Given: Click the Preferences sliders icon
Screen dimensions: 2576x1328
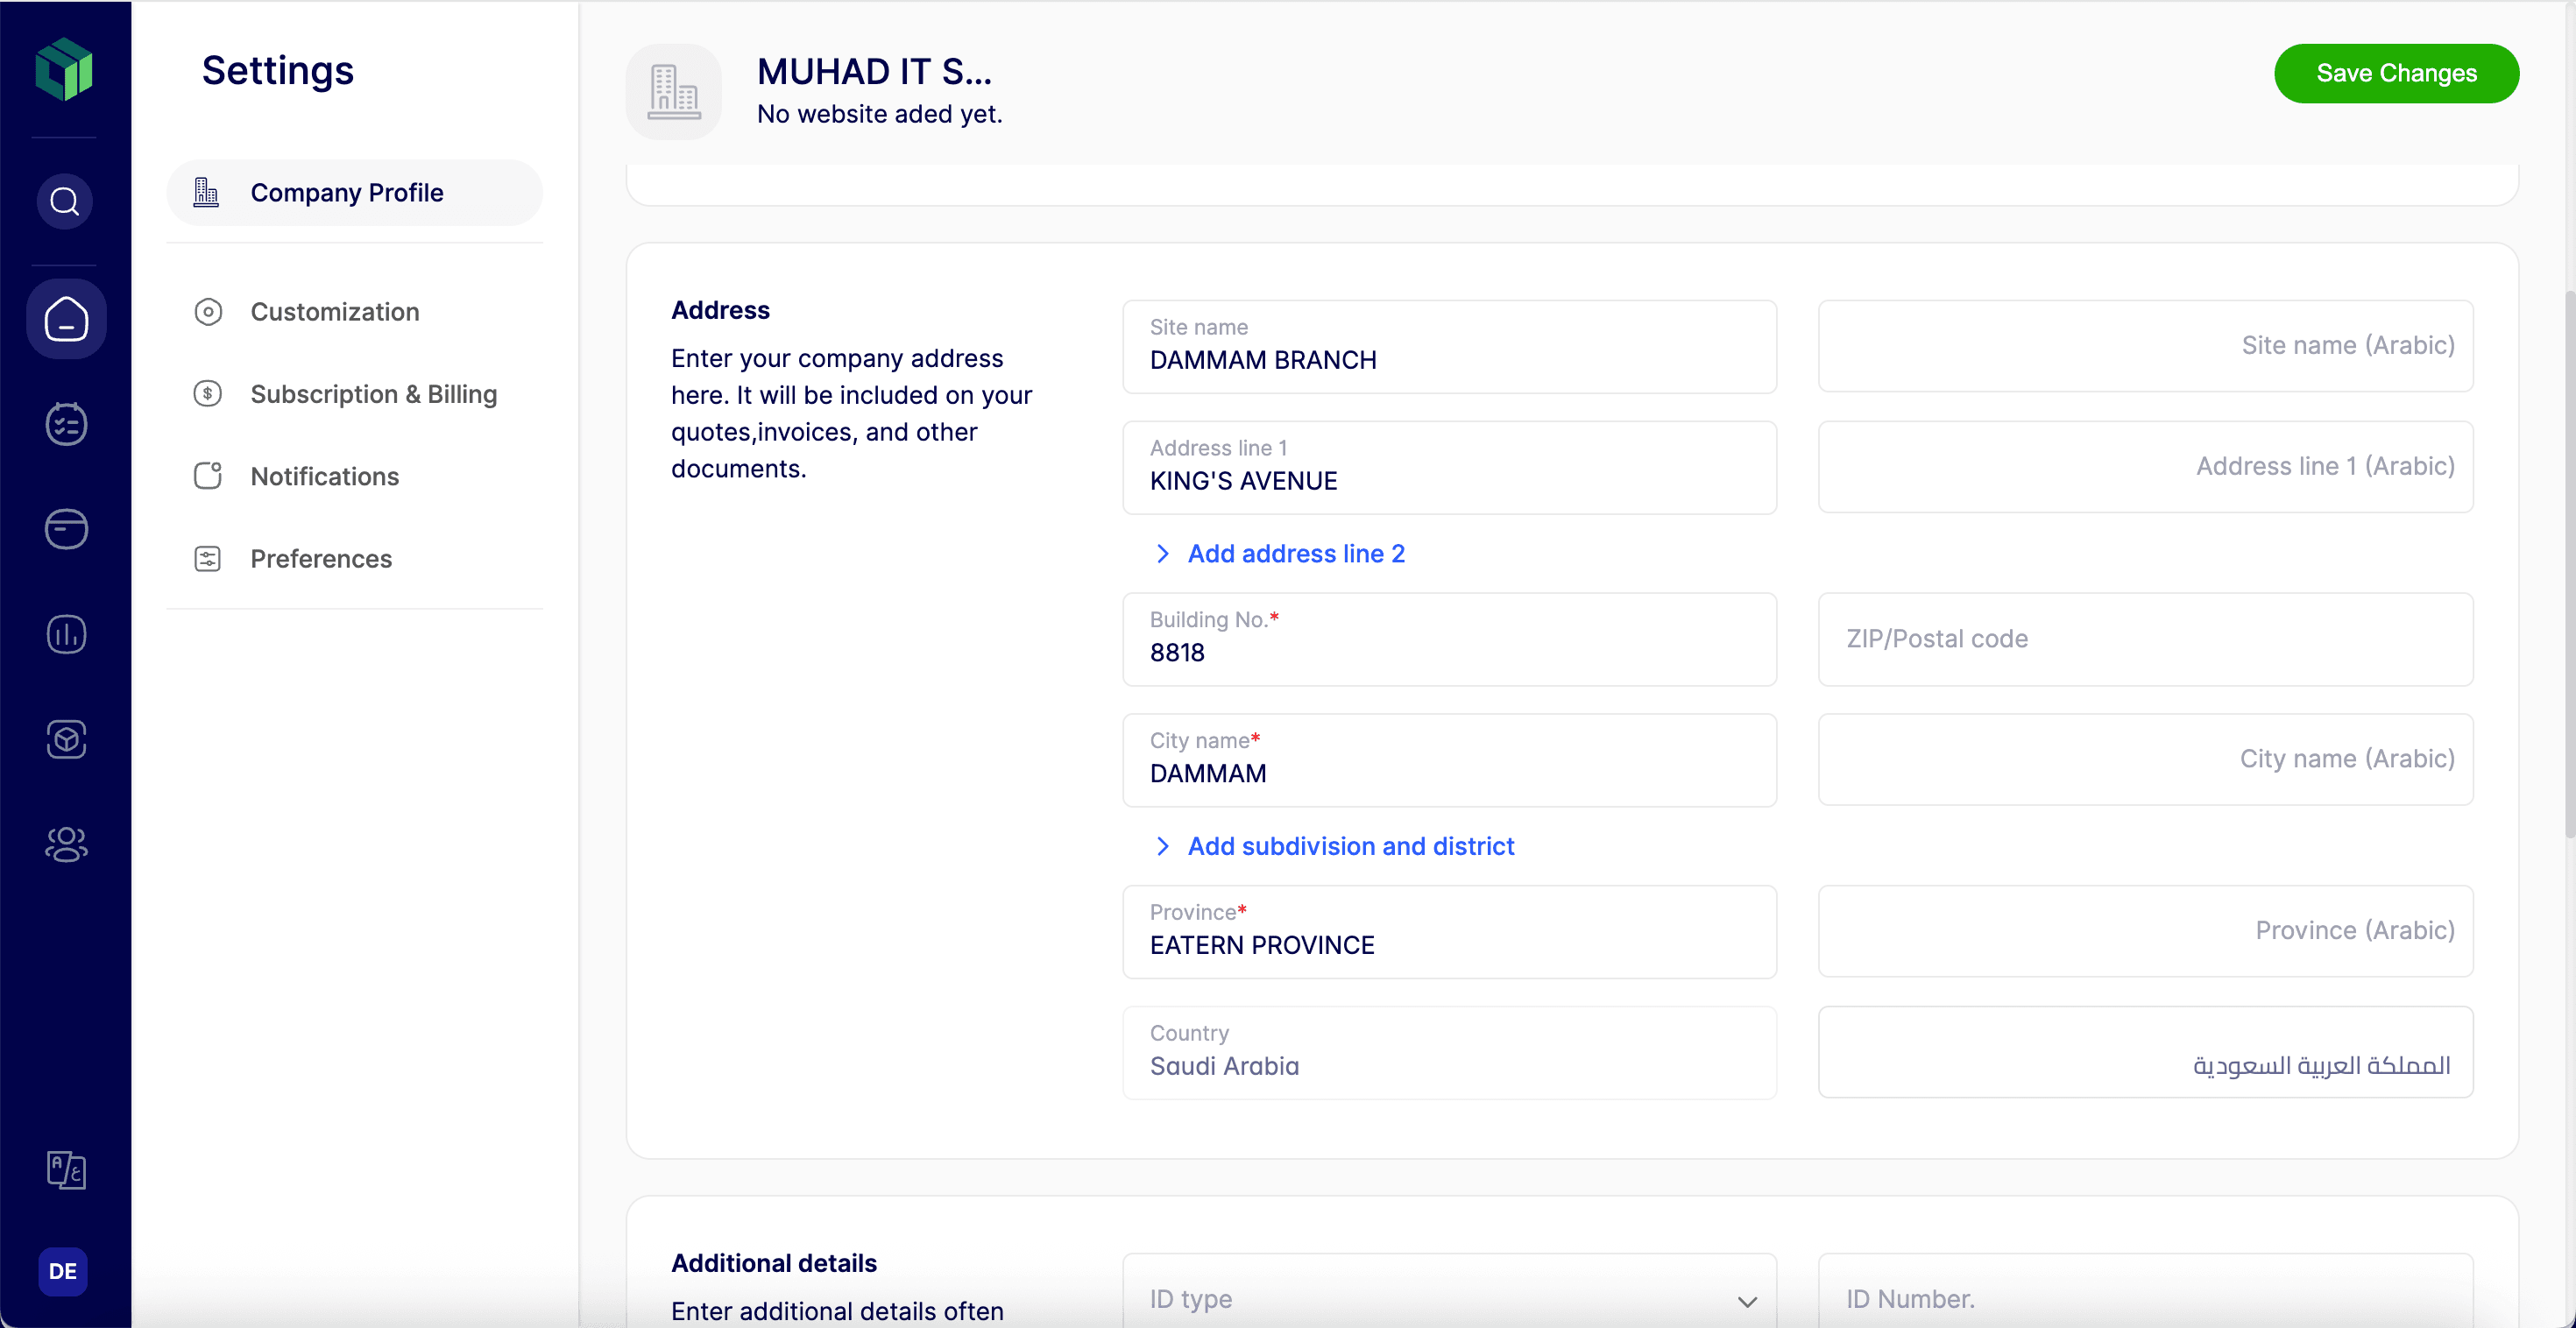Looking at the screenshot, I should click(x=208, y=559).
